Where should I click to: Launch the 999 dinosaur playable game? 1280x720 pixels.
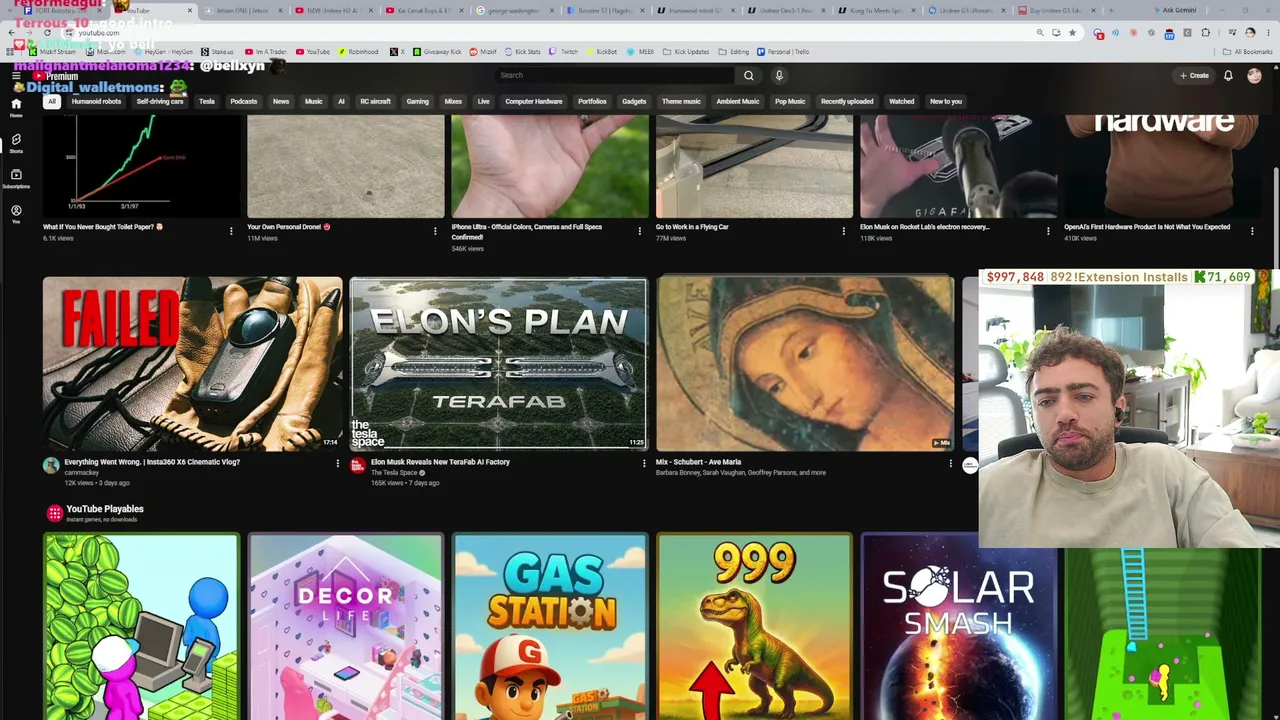(x=754, y=627)
